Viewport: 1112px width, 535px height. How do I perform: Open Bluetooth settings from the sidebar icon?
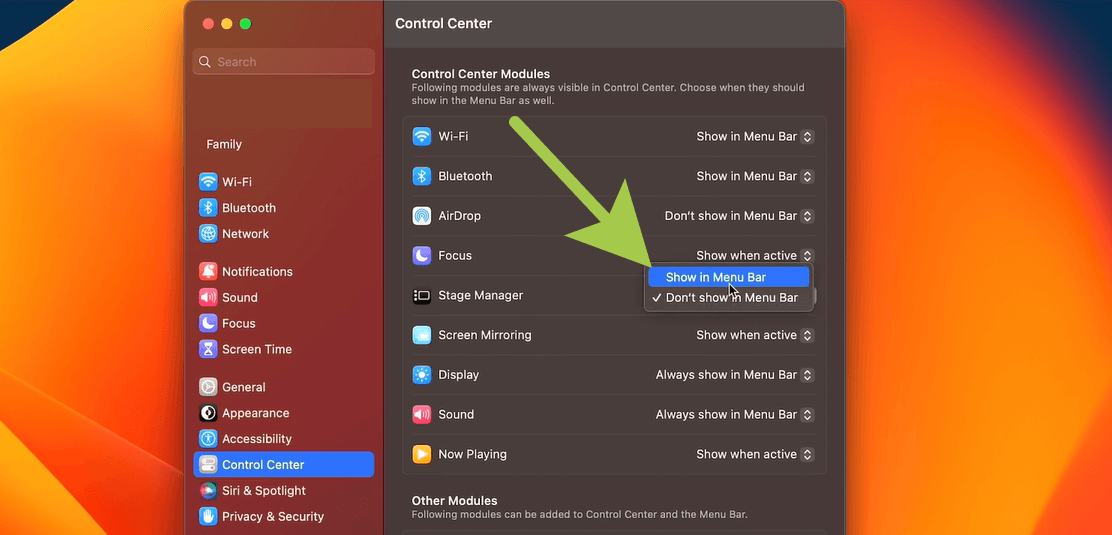[208, 208]
